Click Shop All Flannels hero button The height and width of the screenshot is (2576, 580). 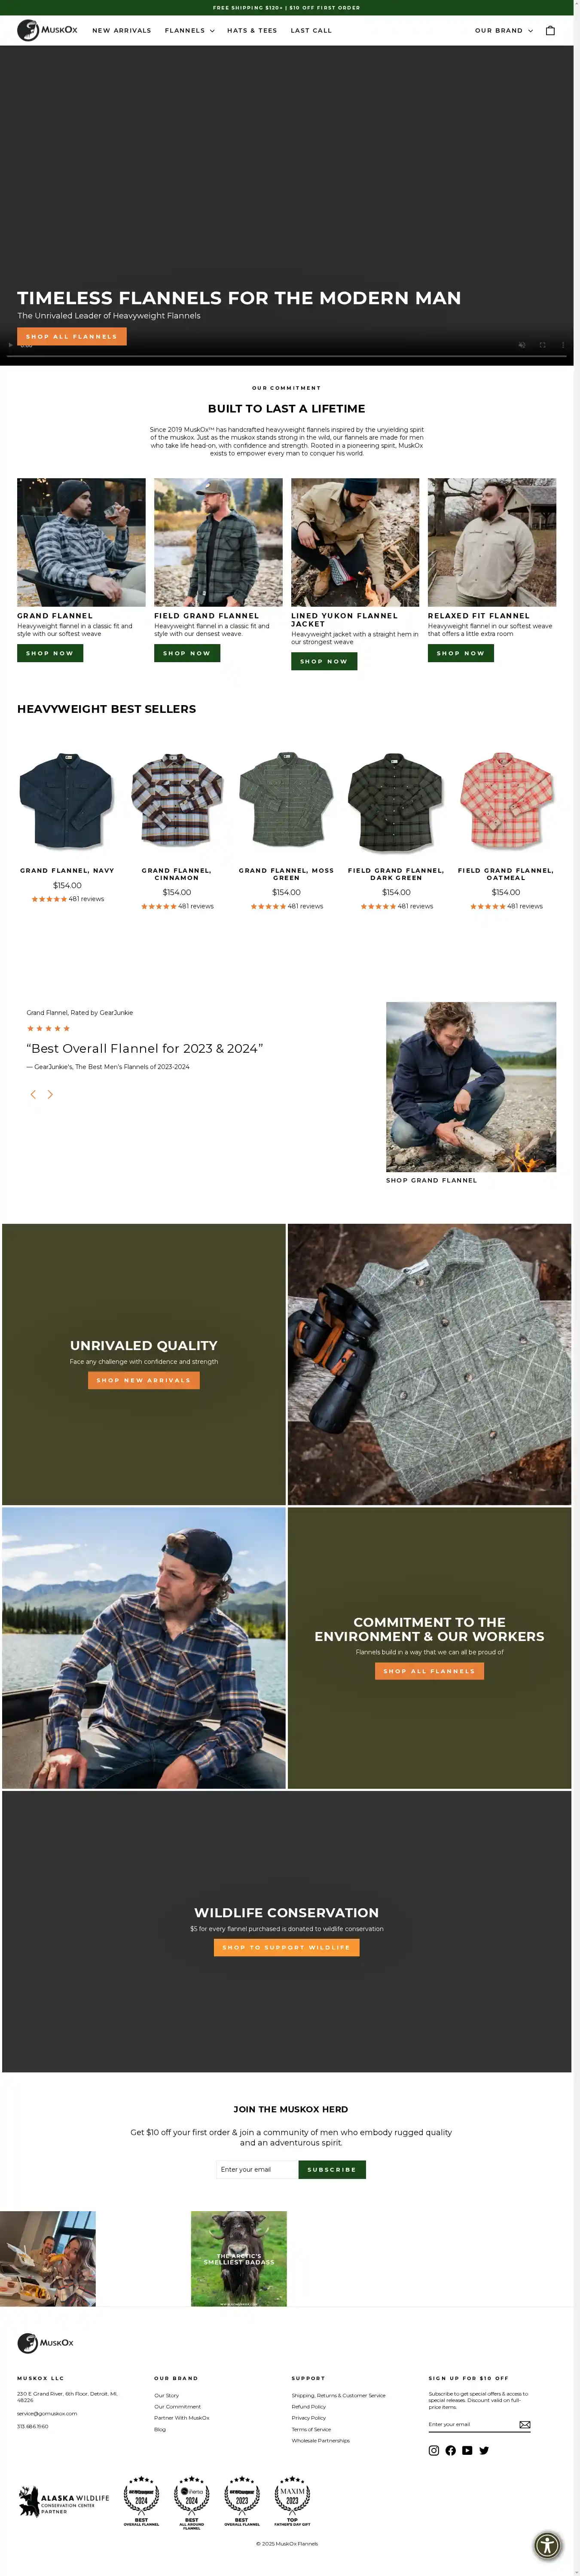pos(72,336)
